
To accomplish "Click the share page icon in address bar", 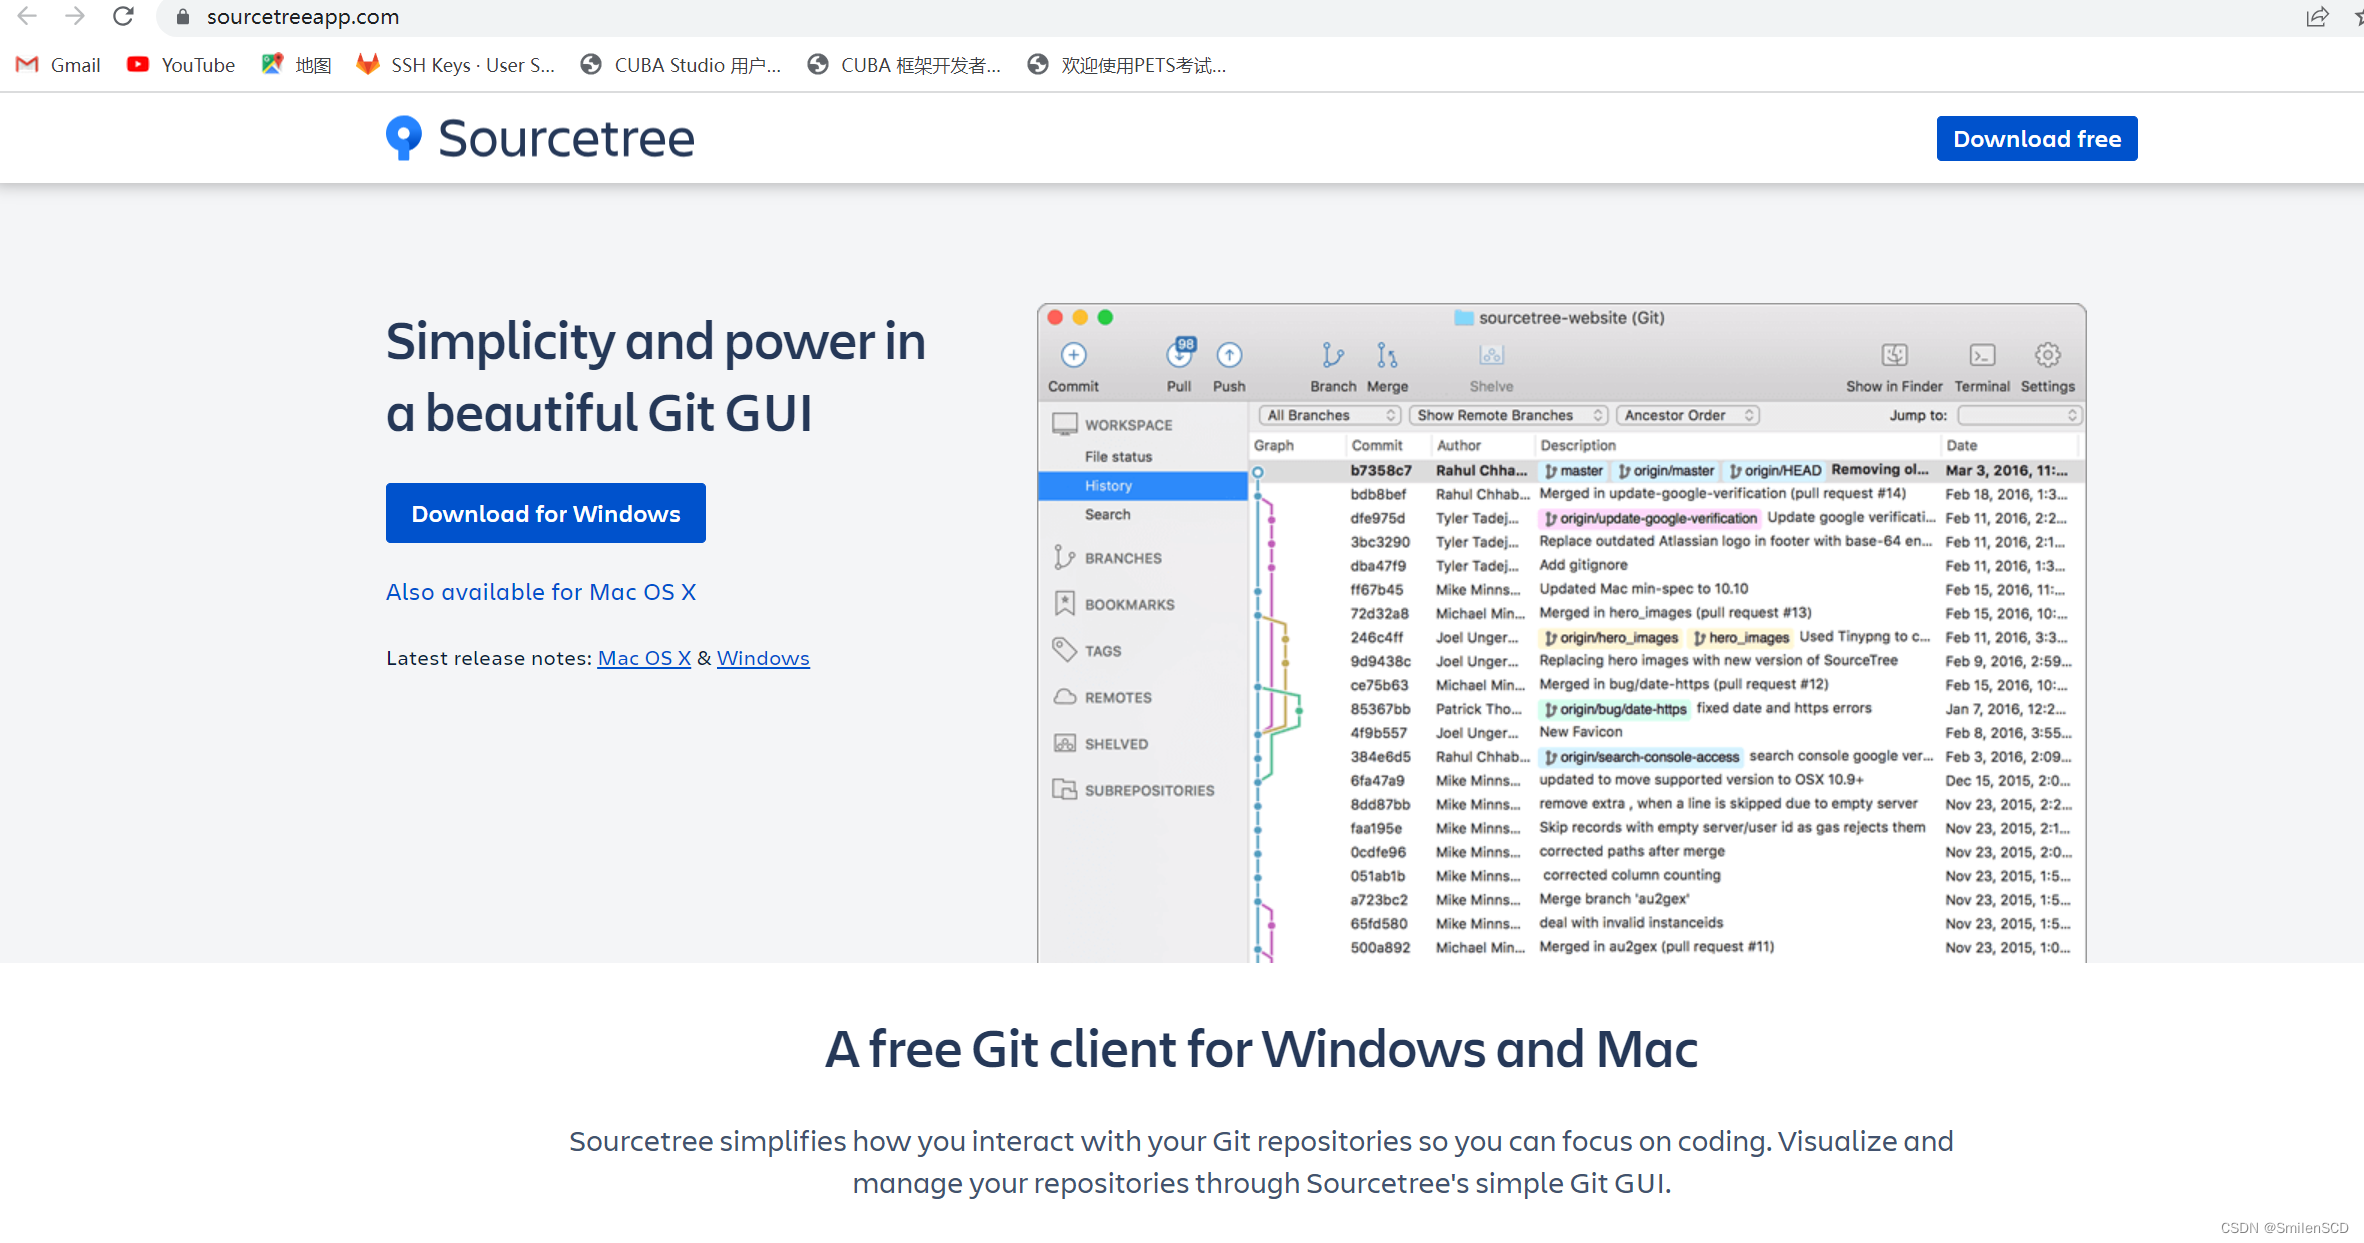I will coord(2316,17).
